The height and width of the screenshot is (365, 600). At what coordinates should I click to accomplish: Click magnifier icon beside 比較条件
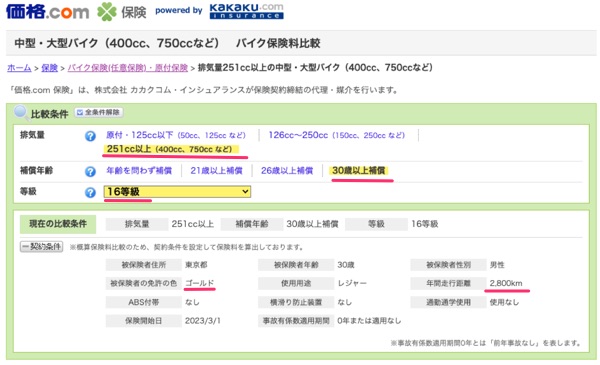coord(21,112)
